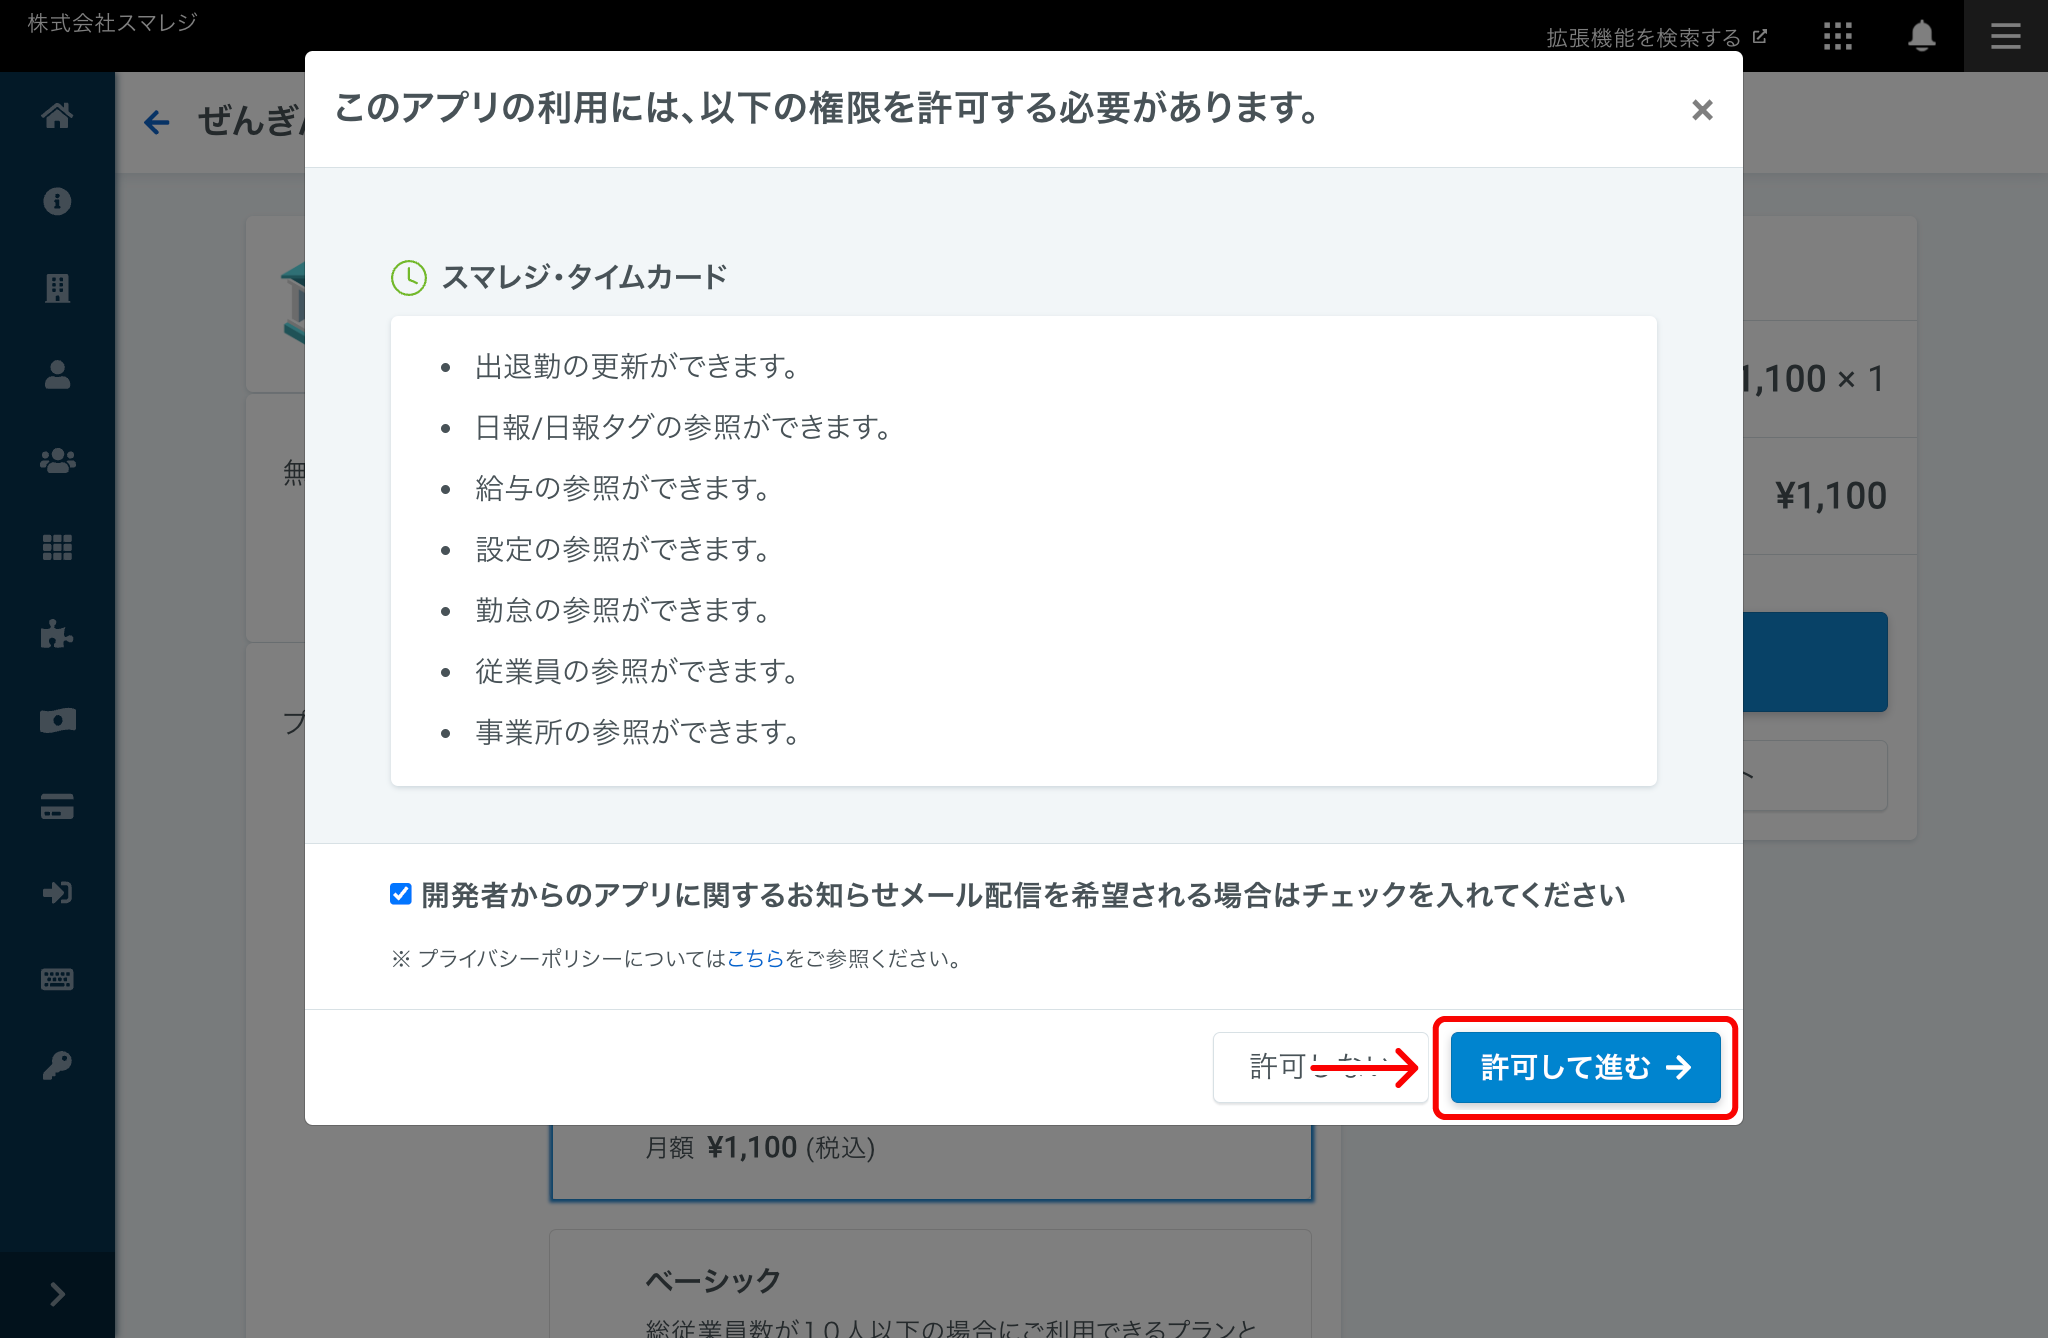Click 従業員の参照ができます text
The width and height of the screenshot is (2048, 1338).
click(x=638, y=672)
